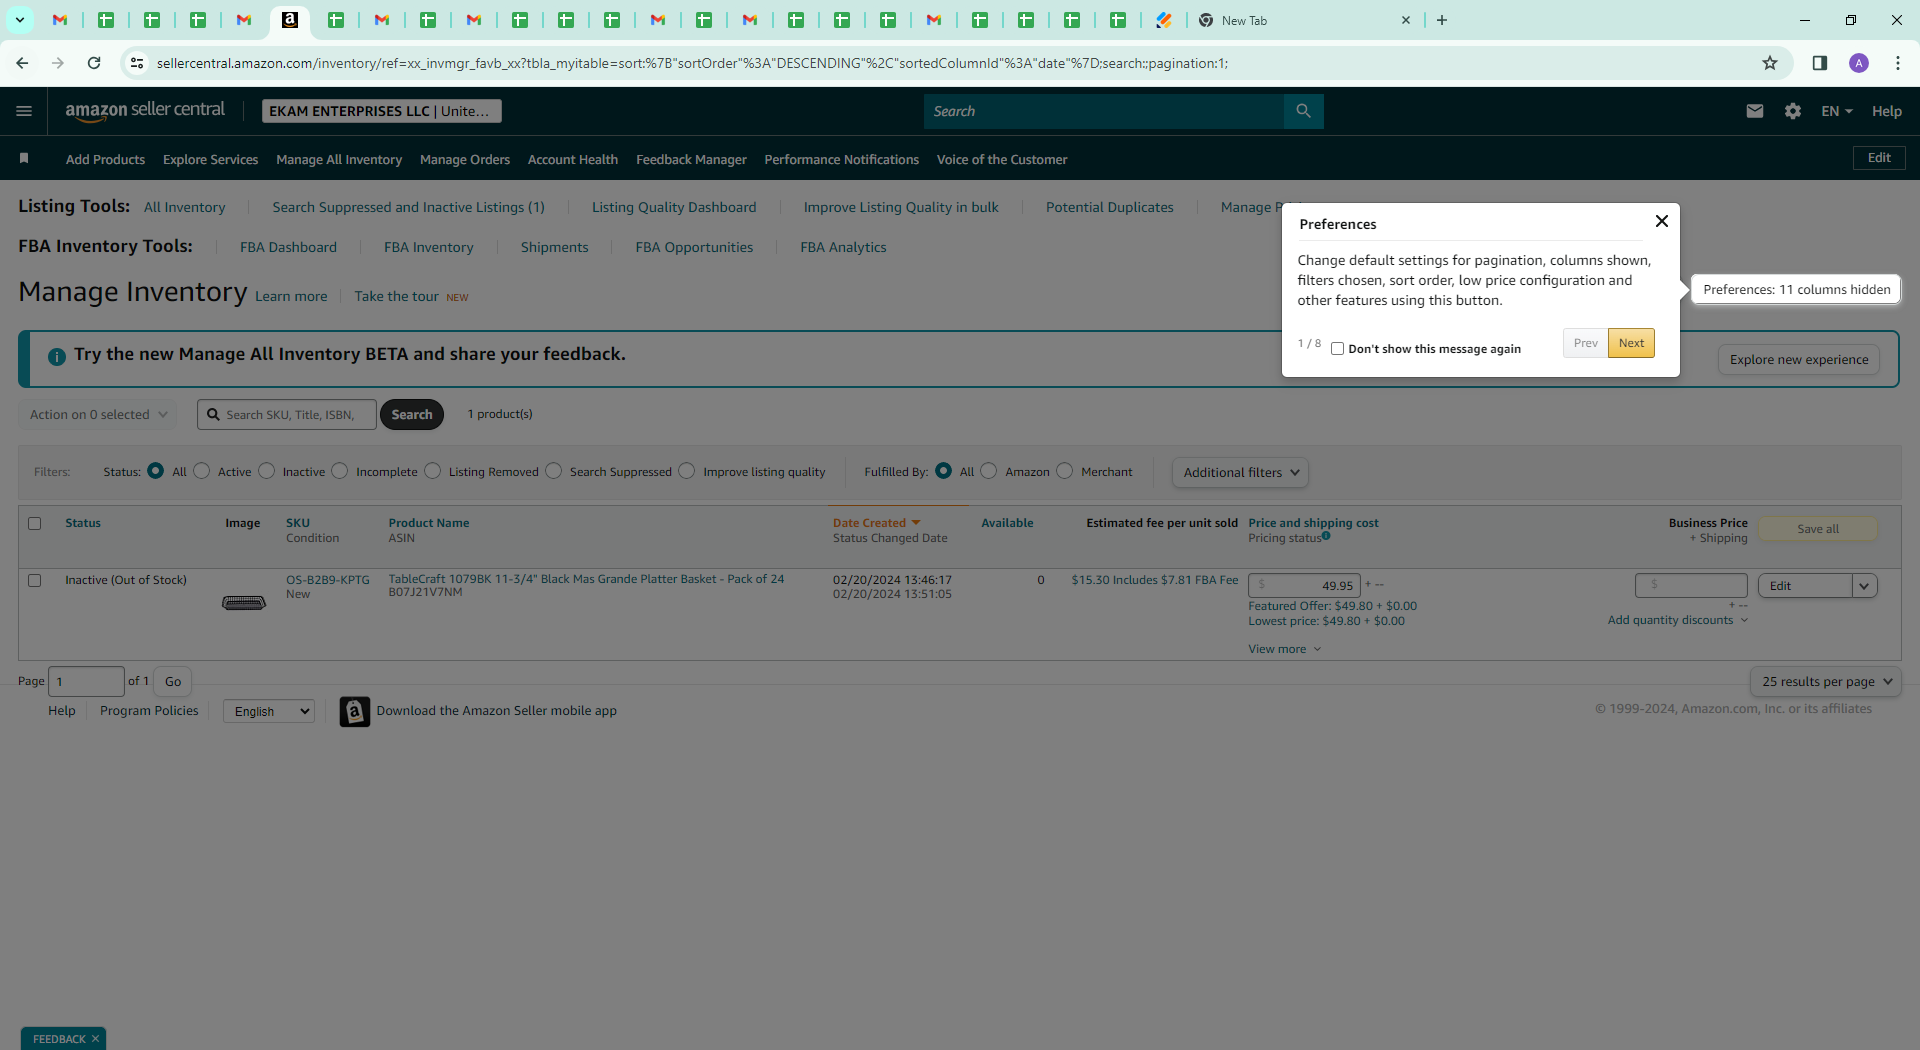1920x1050 pixels.
Task: Open the English language selector
Action: (x=269, y=711)
